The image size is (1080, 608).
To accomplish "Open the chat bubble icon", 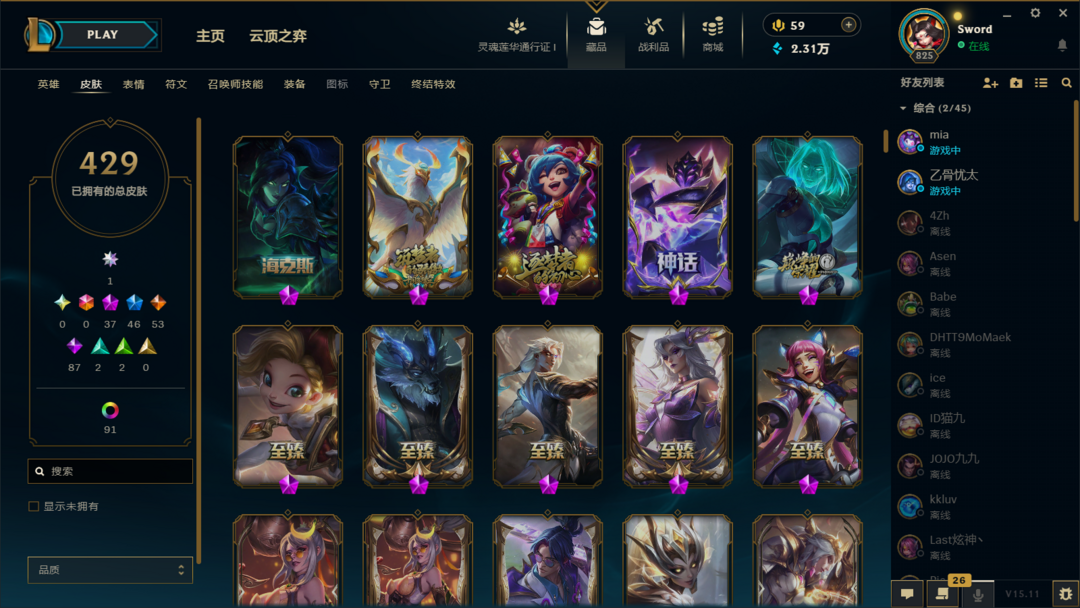I will pyautogui.click(x=907, y=594).
